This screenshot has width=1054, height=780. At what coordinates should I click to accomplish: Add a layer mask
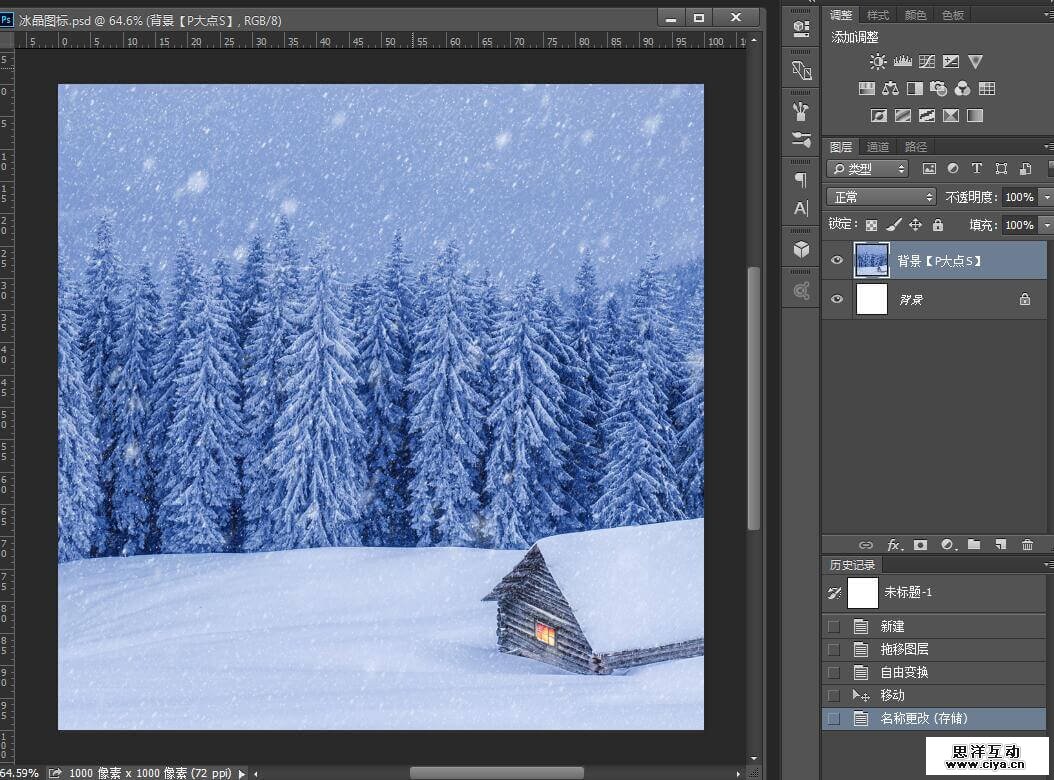tap(920, 545)
